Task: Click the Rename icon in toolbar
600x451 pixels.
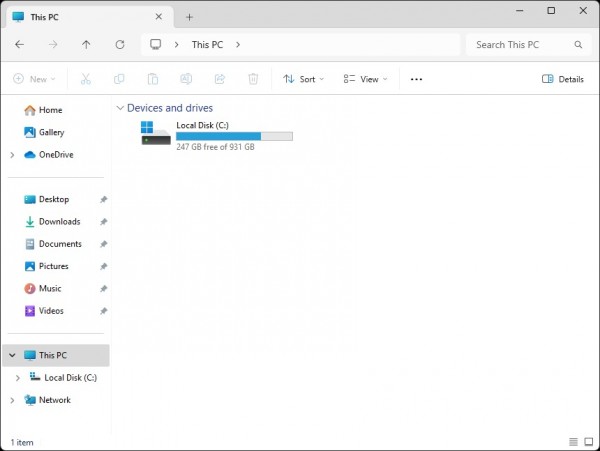Action: coord(186,79)
